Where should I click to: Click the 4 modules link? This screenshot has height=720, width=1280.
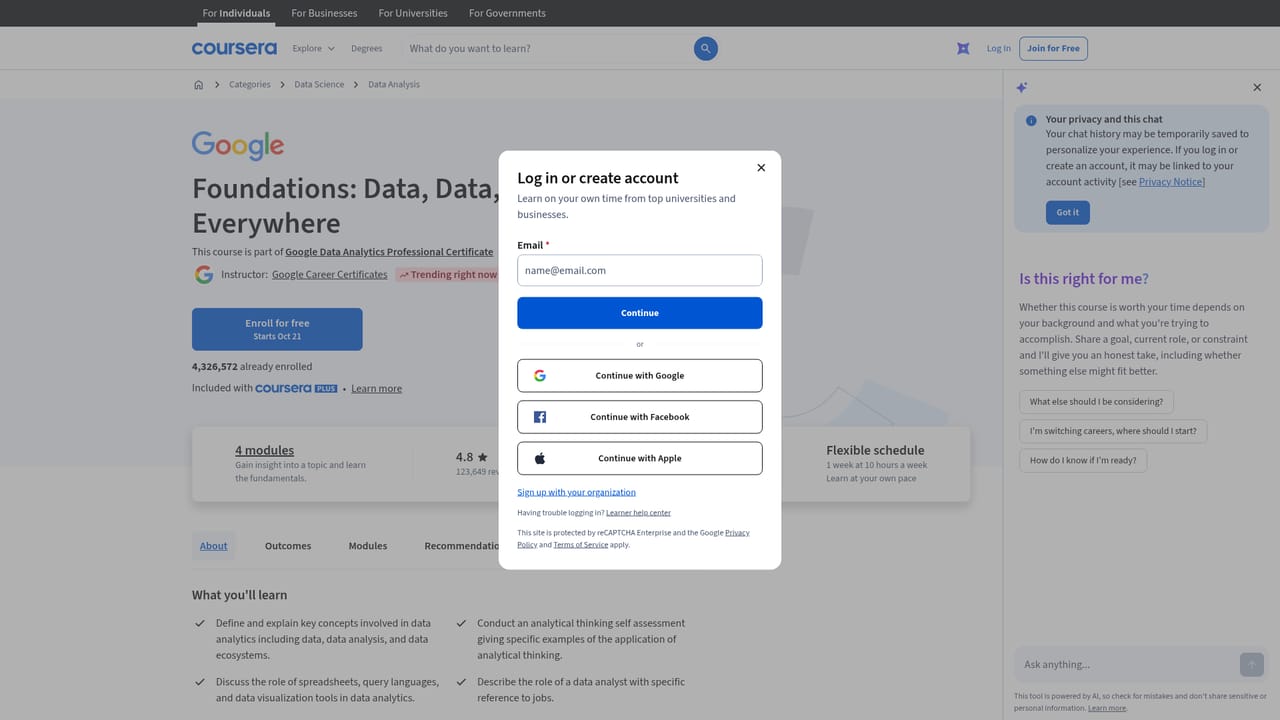tap(264, 450)
